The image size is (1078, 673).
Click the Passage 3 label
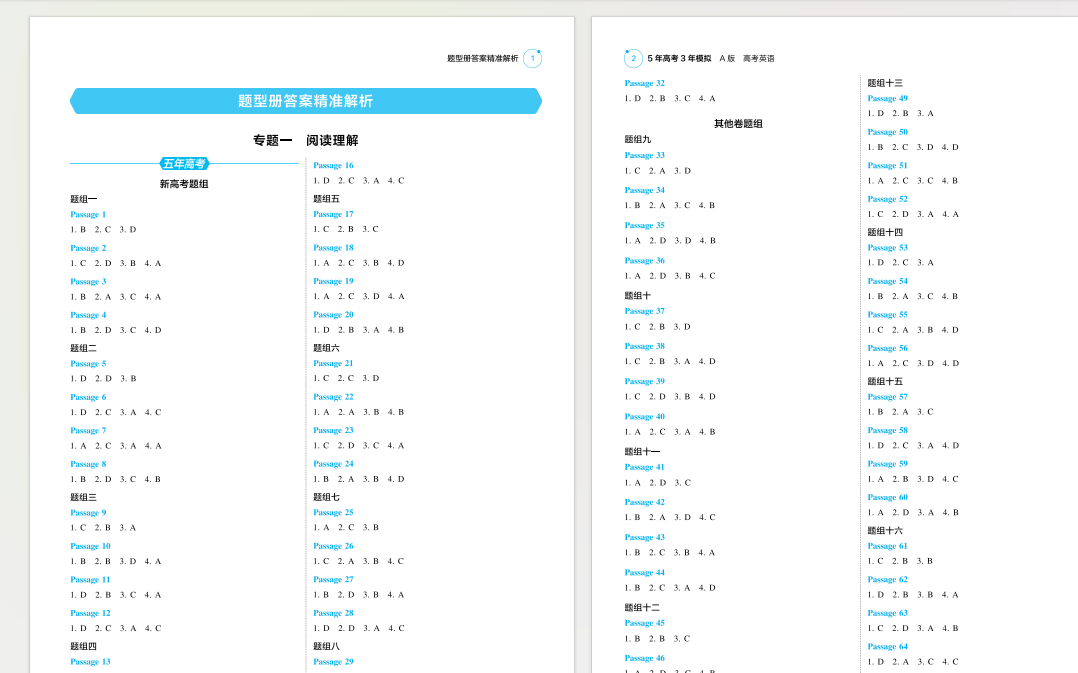(88, 282)
